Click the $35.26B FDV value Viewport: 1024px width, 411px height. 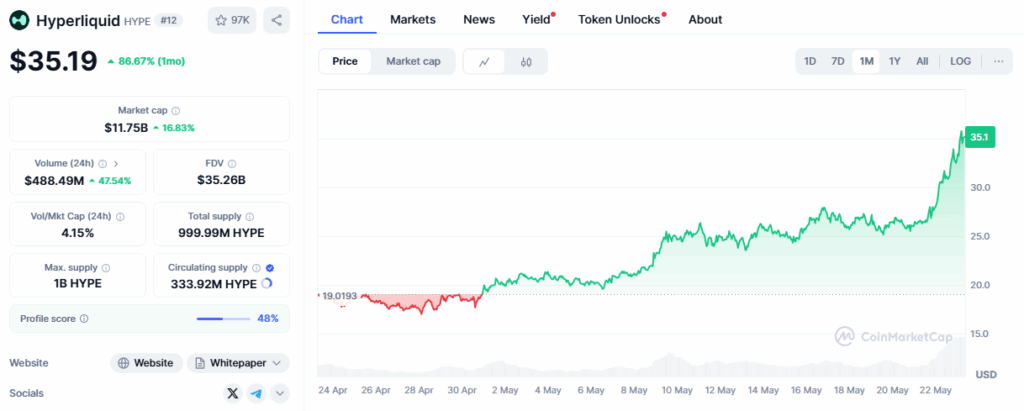(x=221, y=180)
